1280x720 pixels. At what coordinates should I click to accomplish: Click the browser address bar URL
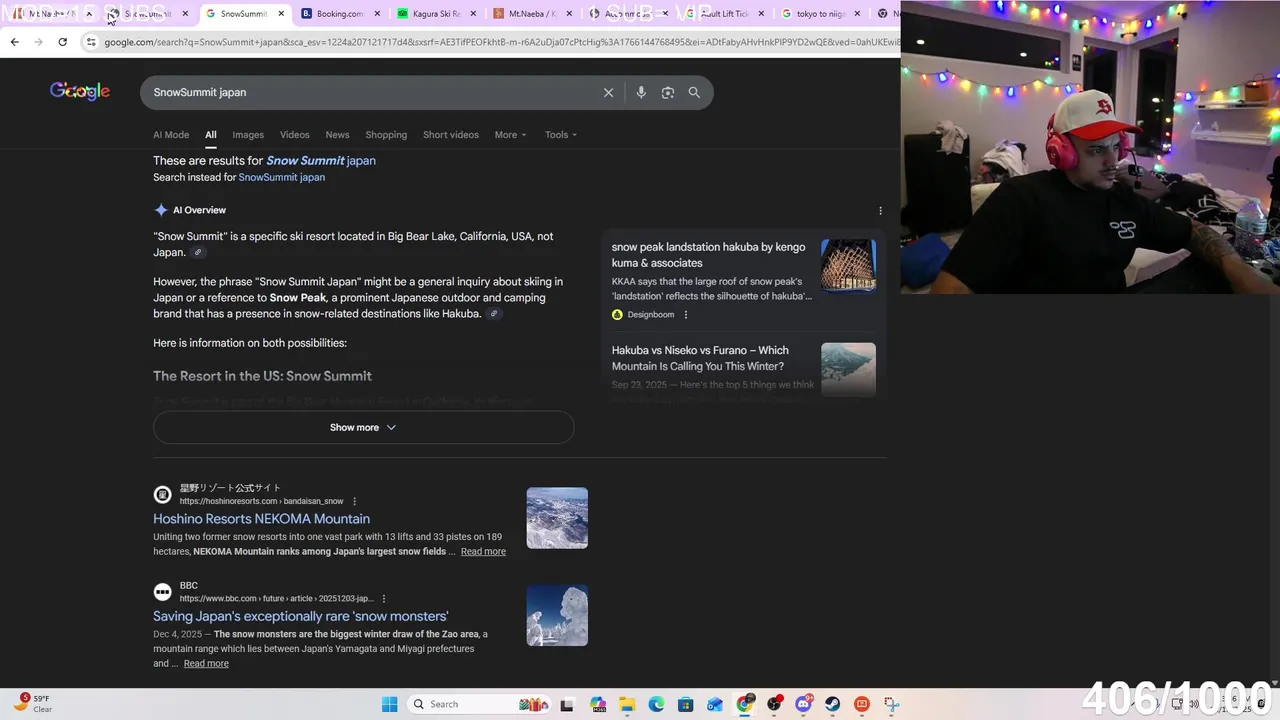click(500, 42)
